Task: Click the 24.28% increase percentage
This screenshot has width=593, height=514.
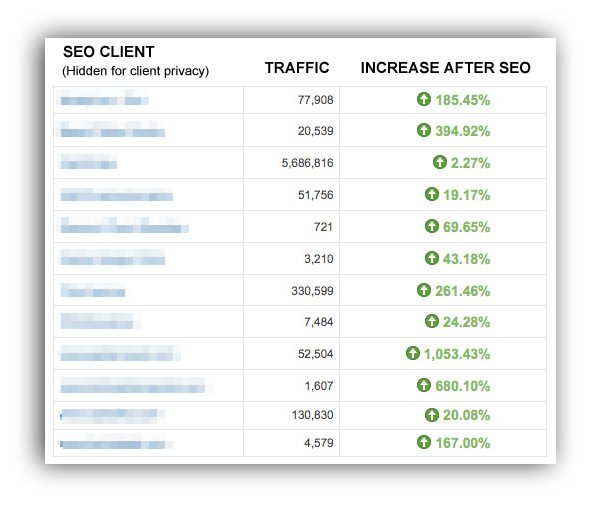Action: (466, 322)
